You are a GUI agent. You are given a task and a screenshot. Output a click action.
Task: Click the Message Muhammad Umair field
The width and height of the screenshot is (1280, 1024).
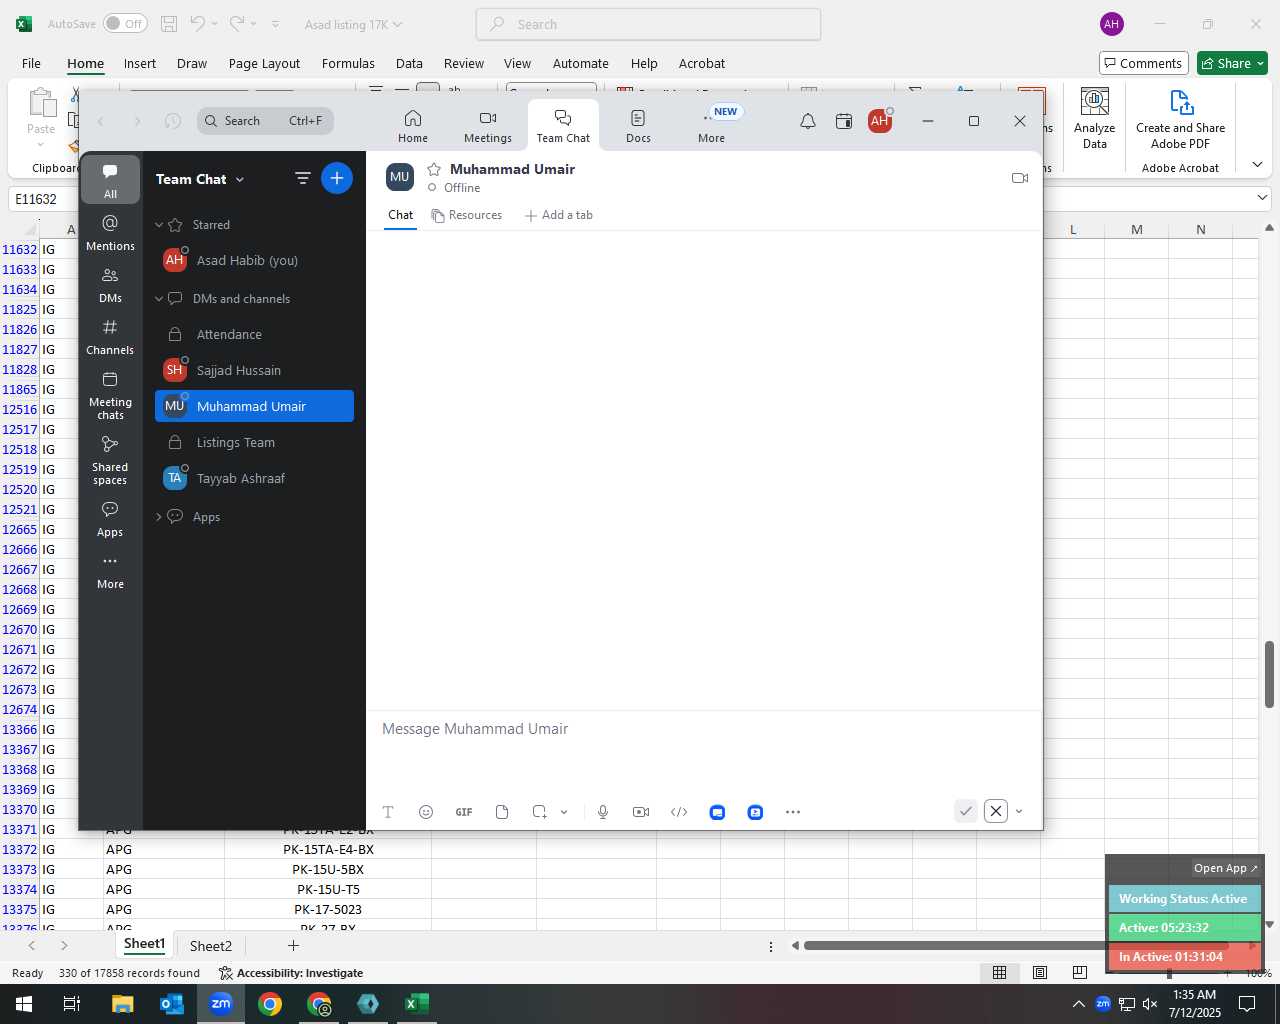point(704,729)
